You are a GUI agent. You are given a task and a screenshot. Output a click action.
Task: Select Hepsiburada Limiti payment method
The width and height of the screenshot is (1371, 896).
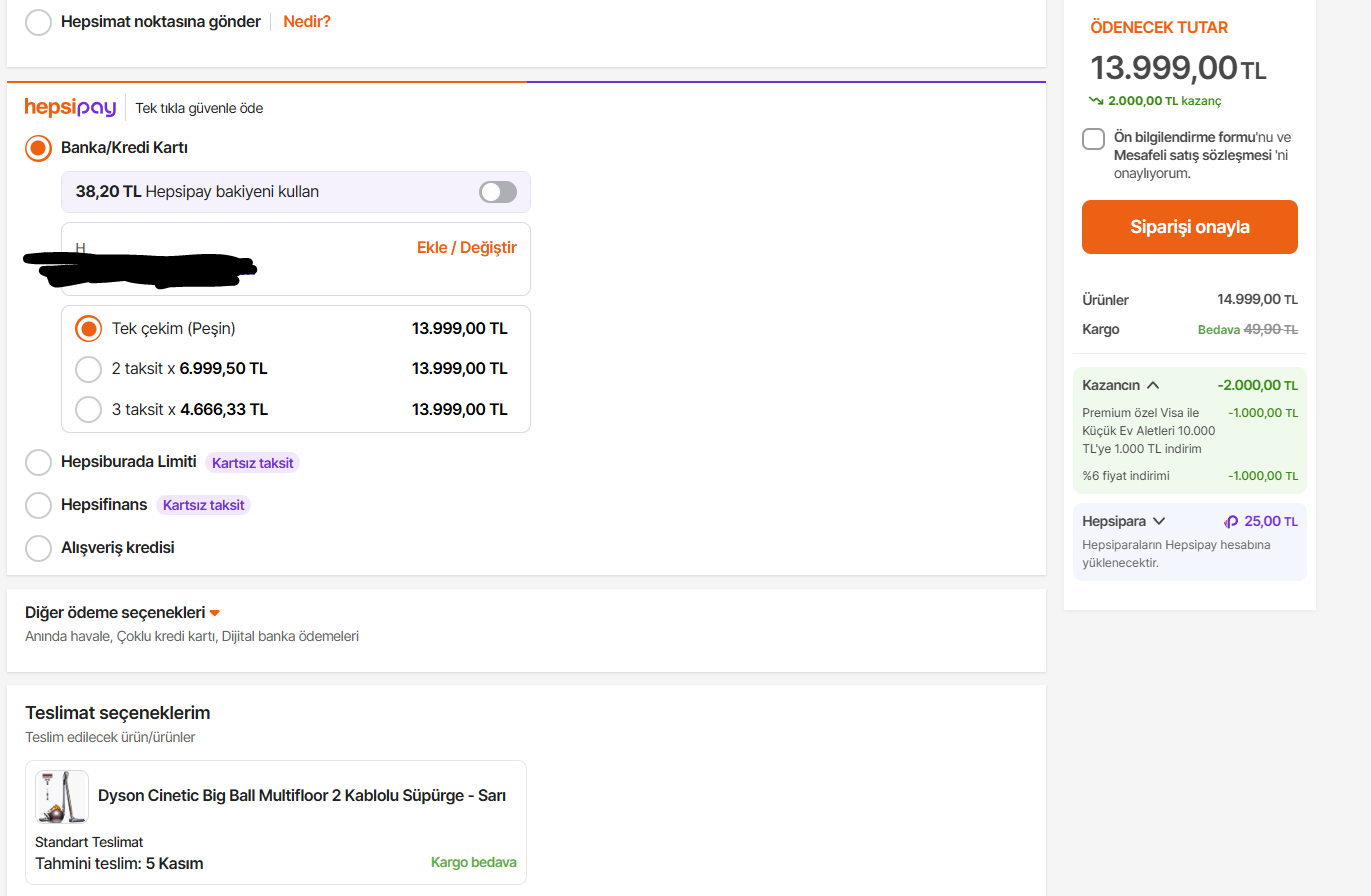click(x=38, y=462)
